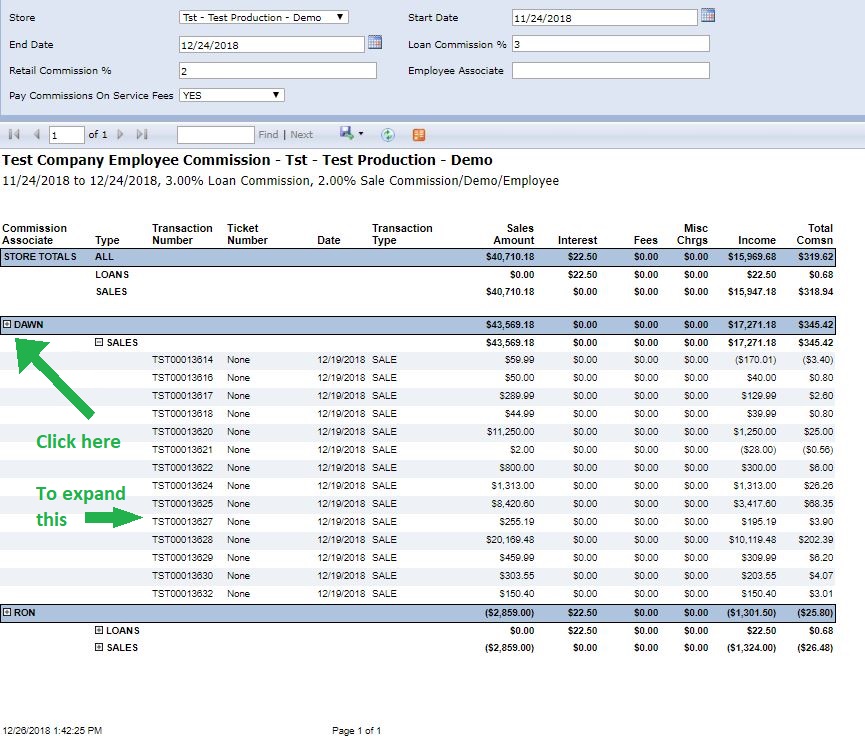The width and height of the screenshot is (865, 740).
Task: Expand RON's SALES section
Action: (x=99, y=647)
